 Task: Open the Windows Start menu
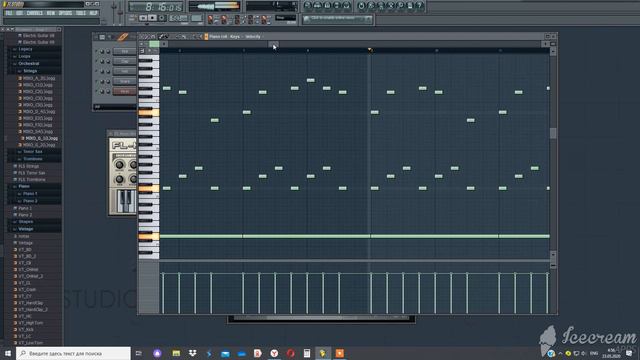(x=8, y=353)
